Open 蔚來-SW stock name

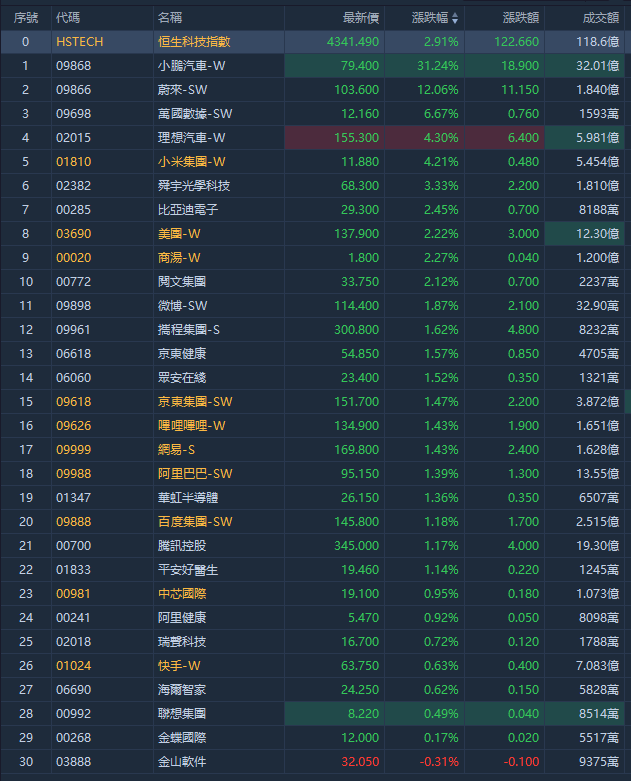click(x=183, y=90)
